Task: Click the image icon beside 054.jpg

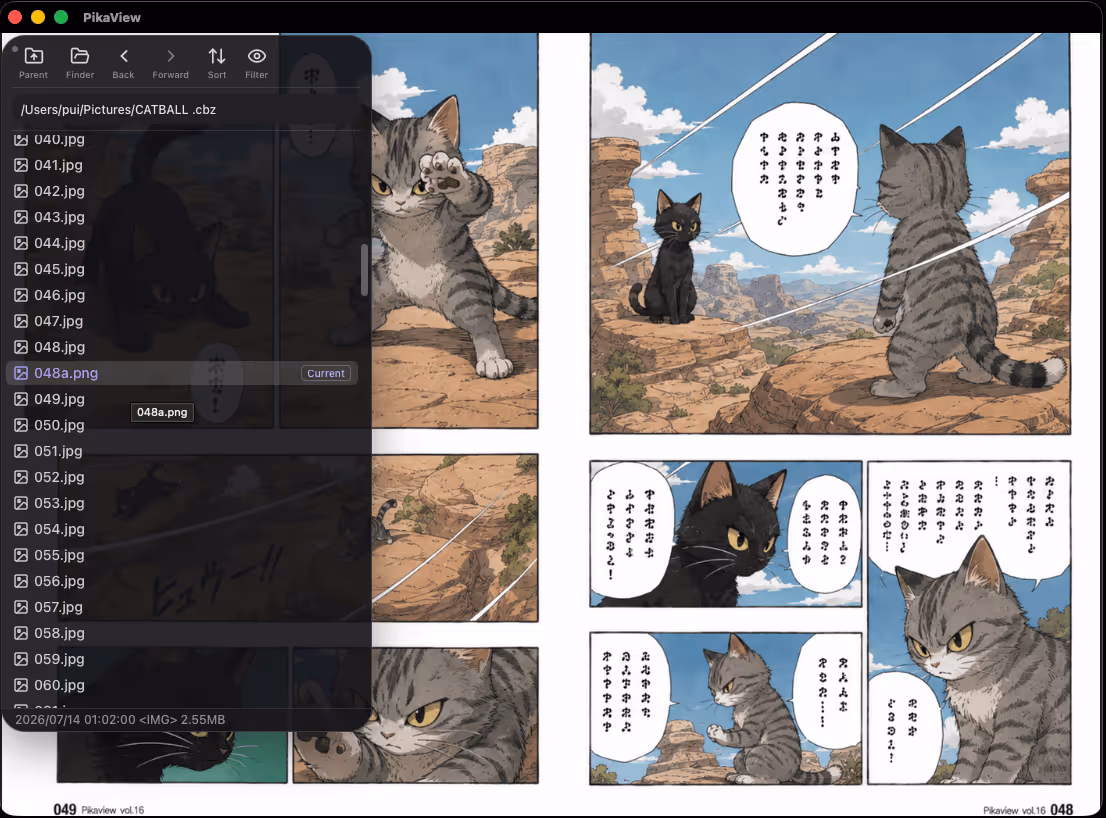Action: [21, 530]
